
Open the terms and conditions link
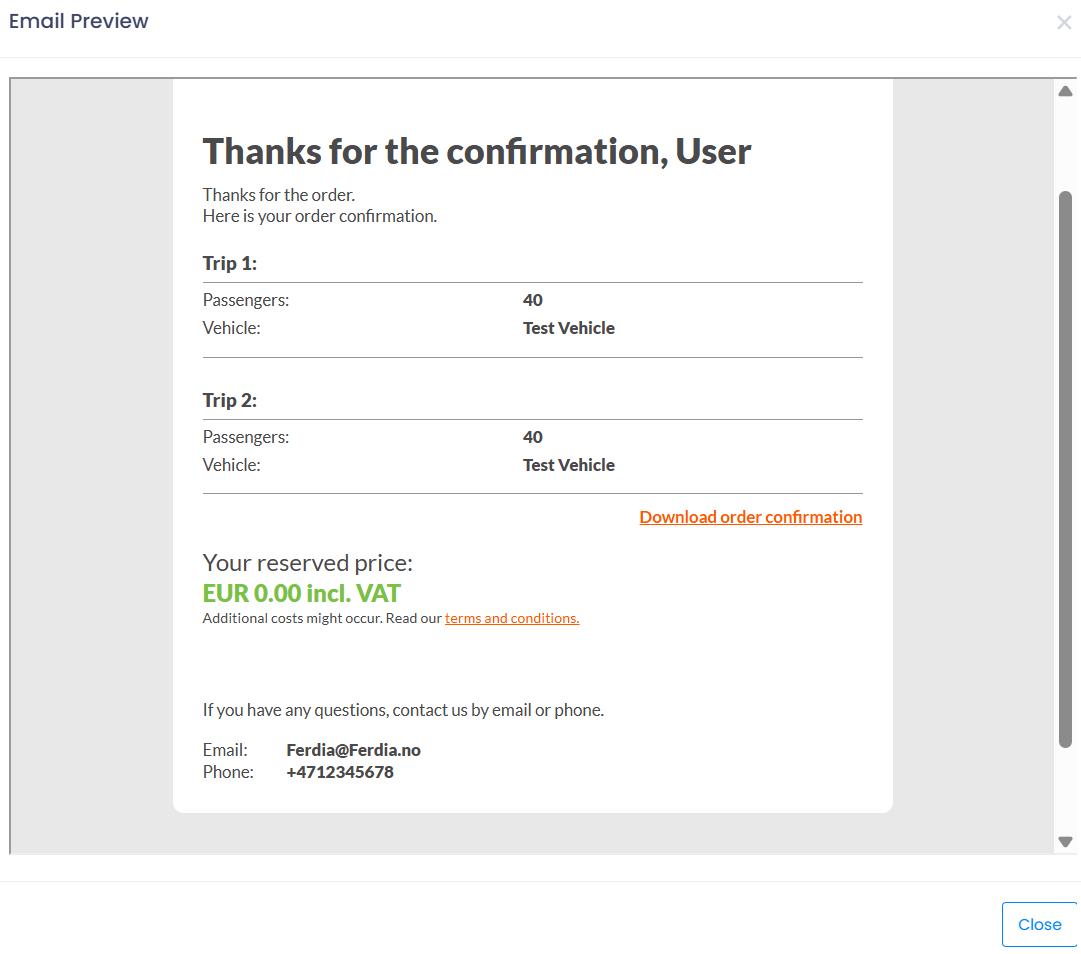pos(512,618)
